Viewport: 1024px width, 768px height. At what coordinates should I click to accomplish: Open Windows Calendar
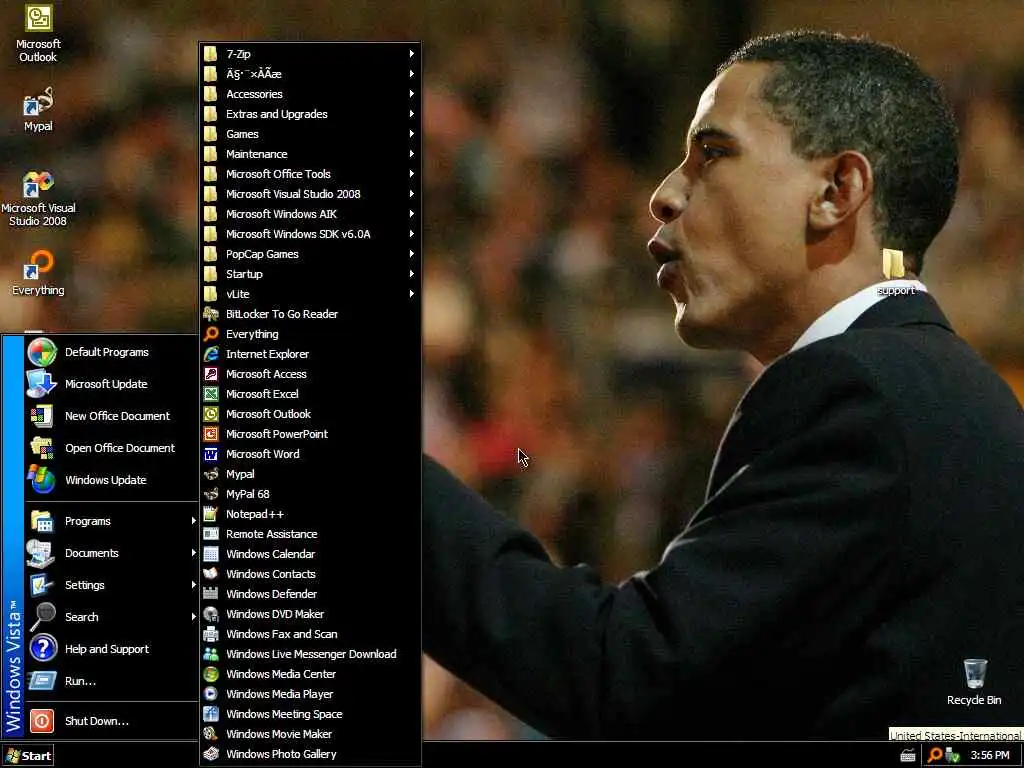[x=310, y=554]
